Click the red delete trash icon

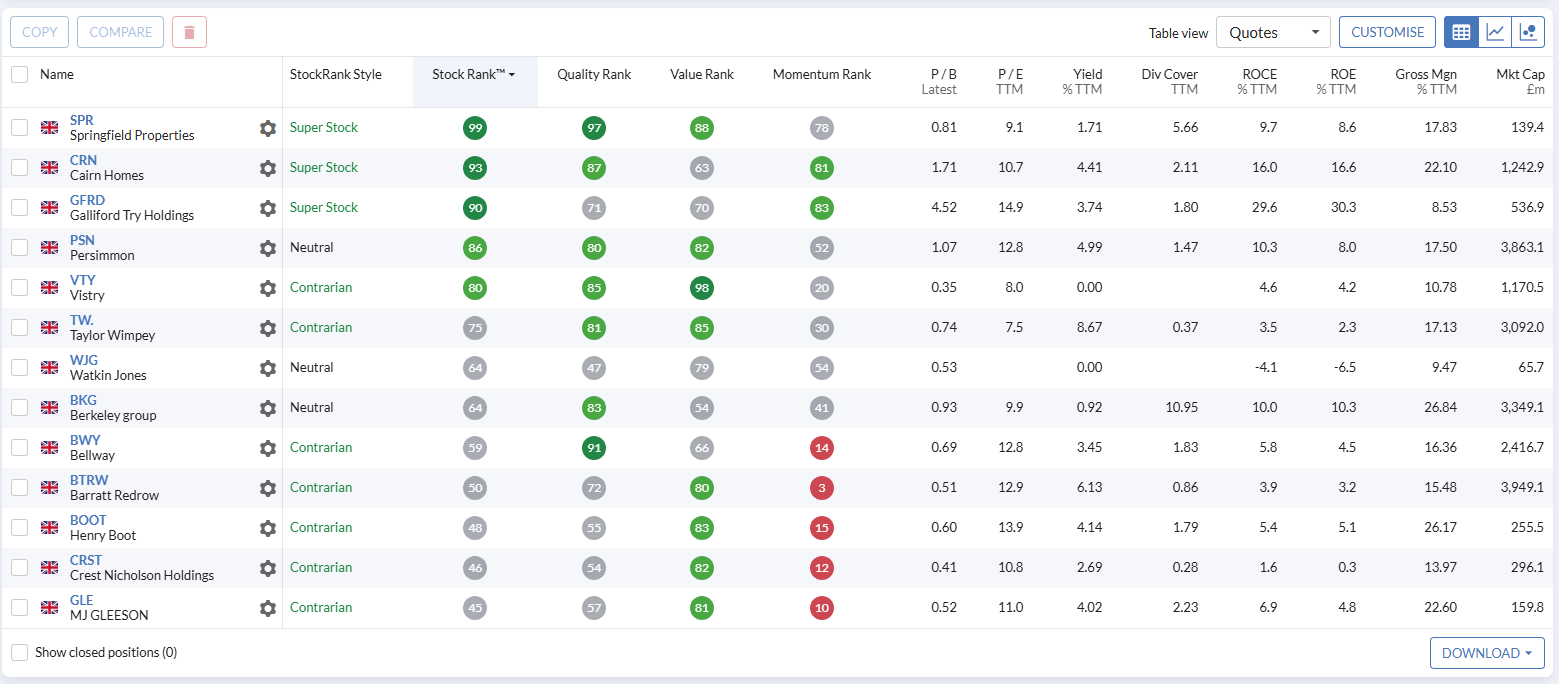[x=189, y=32]
